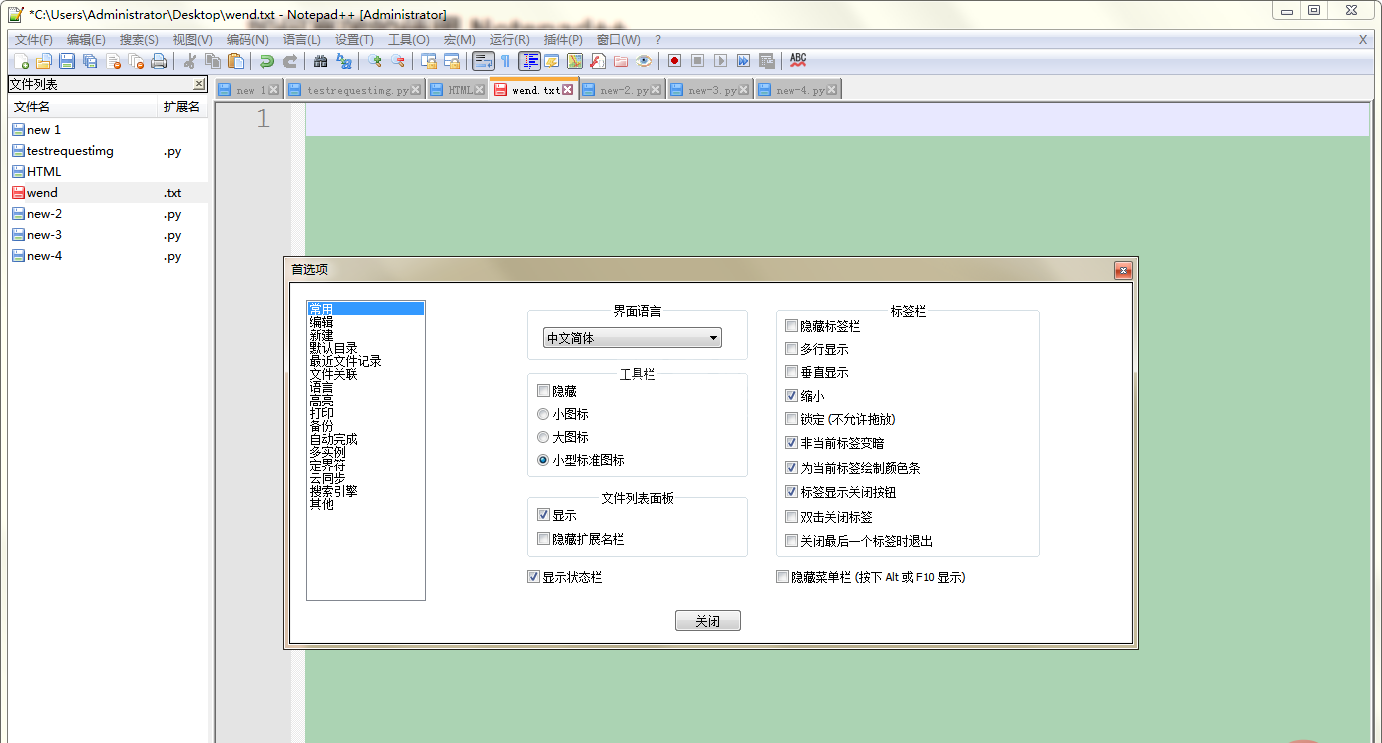Toggle synchronized horizontal scrolling icon
Screen dimensions: 1382x743
452,61
